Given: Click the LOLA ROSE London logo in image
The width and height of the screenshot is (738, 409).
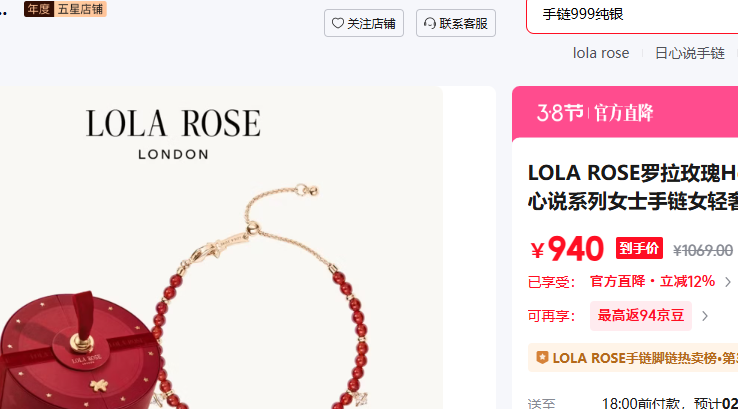Looking at the screenshot, I should 173,134.
